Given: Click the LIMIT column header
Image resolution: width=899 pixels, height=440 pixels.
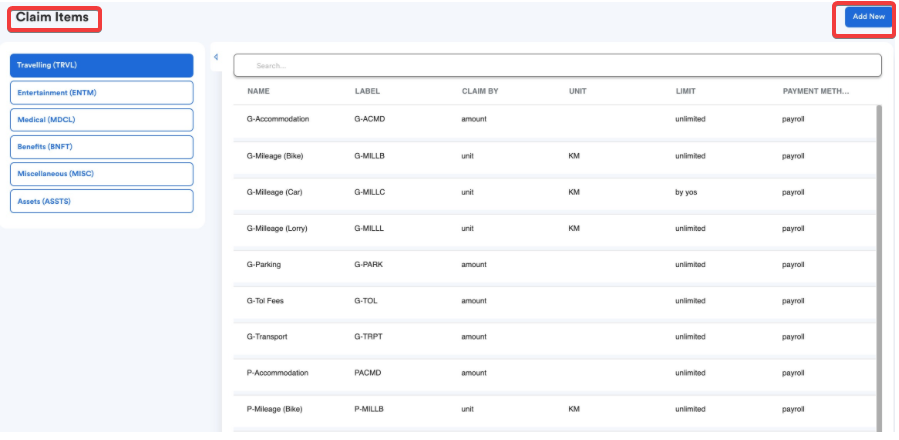Looking at the screenshot, I should 685,91.
